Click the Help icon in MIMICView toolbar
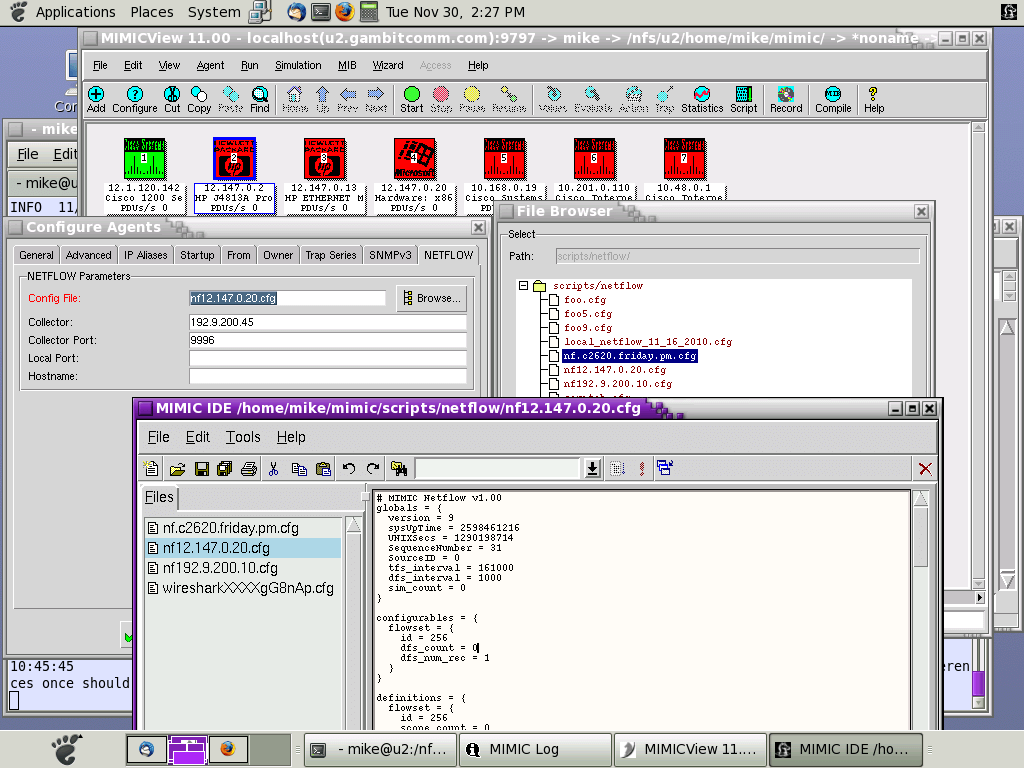 tap(874, 99)
